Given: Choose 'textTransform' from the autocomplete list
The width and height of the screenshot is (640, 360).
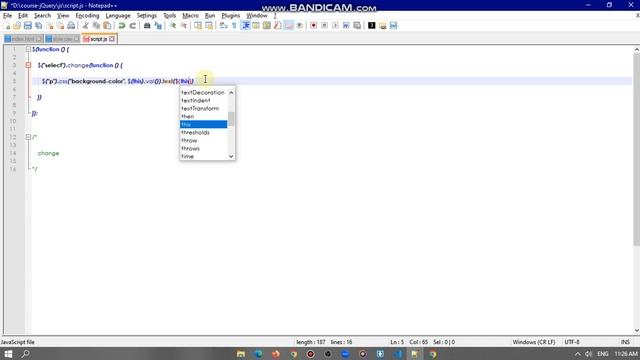Looking at the screenshot, I should (200, 109).
